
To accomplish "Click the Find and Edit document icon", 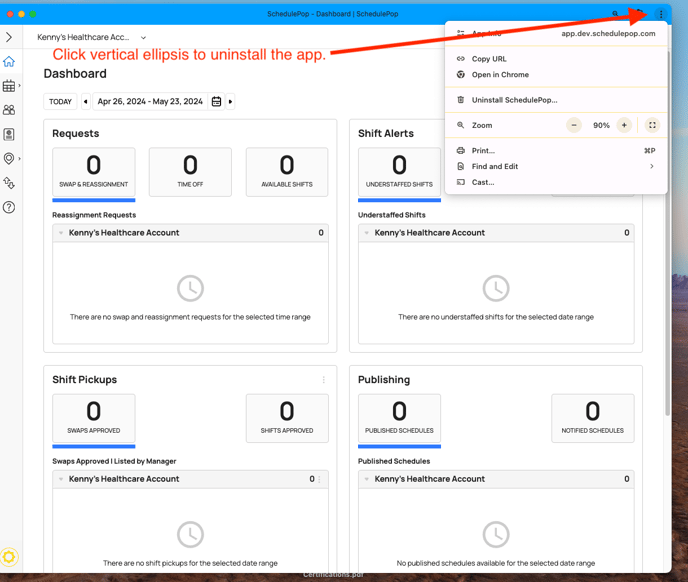I will pos(461,166).
